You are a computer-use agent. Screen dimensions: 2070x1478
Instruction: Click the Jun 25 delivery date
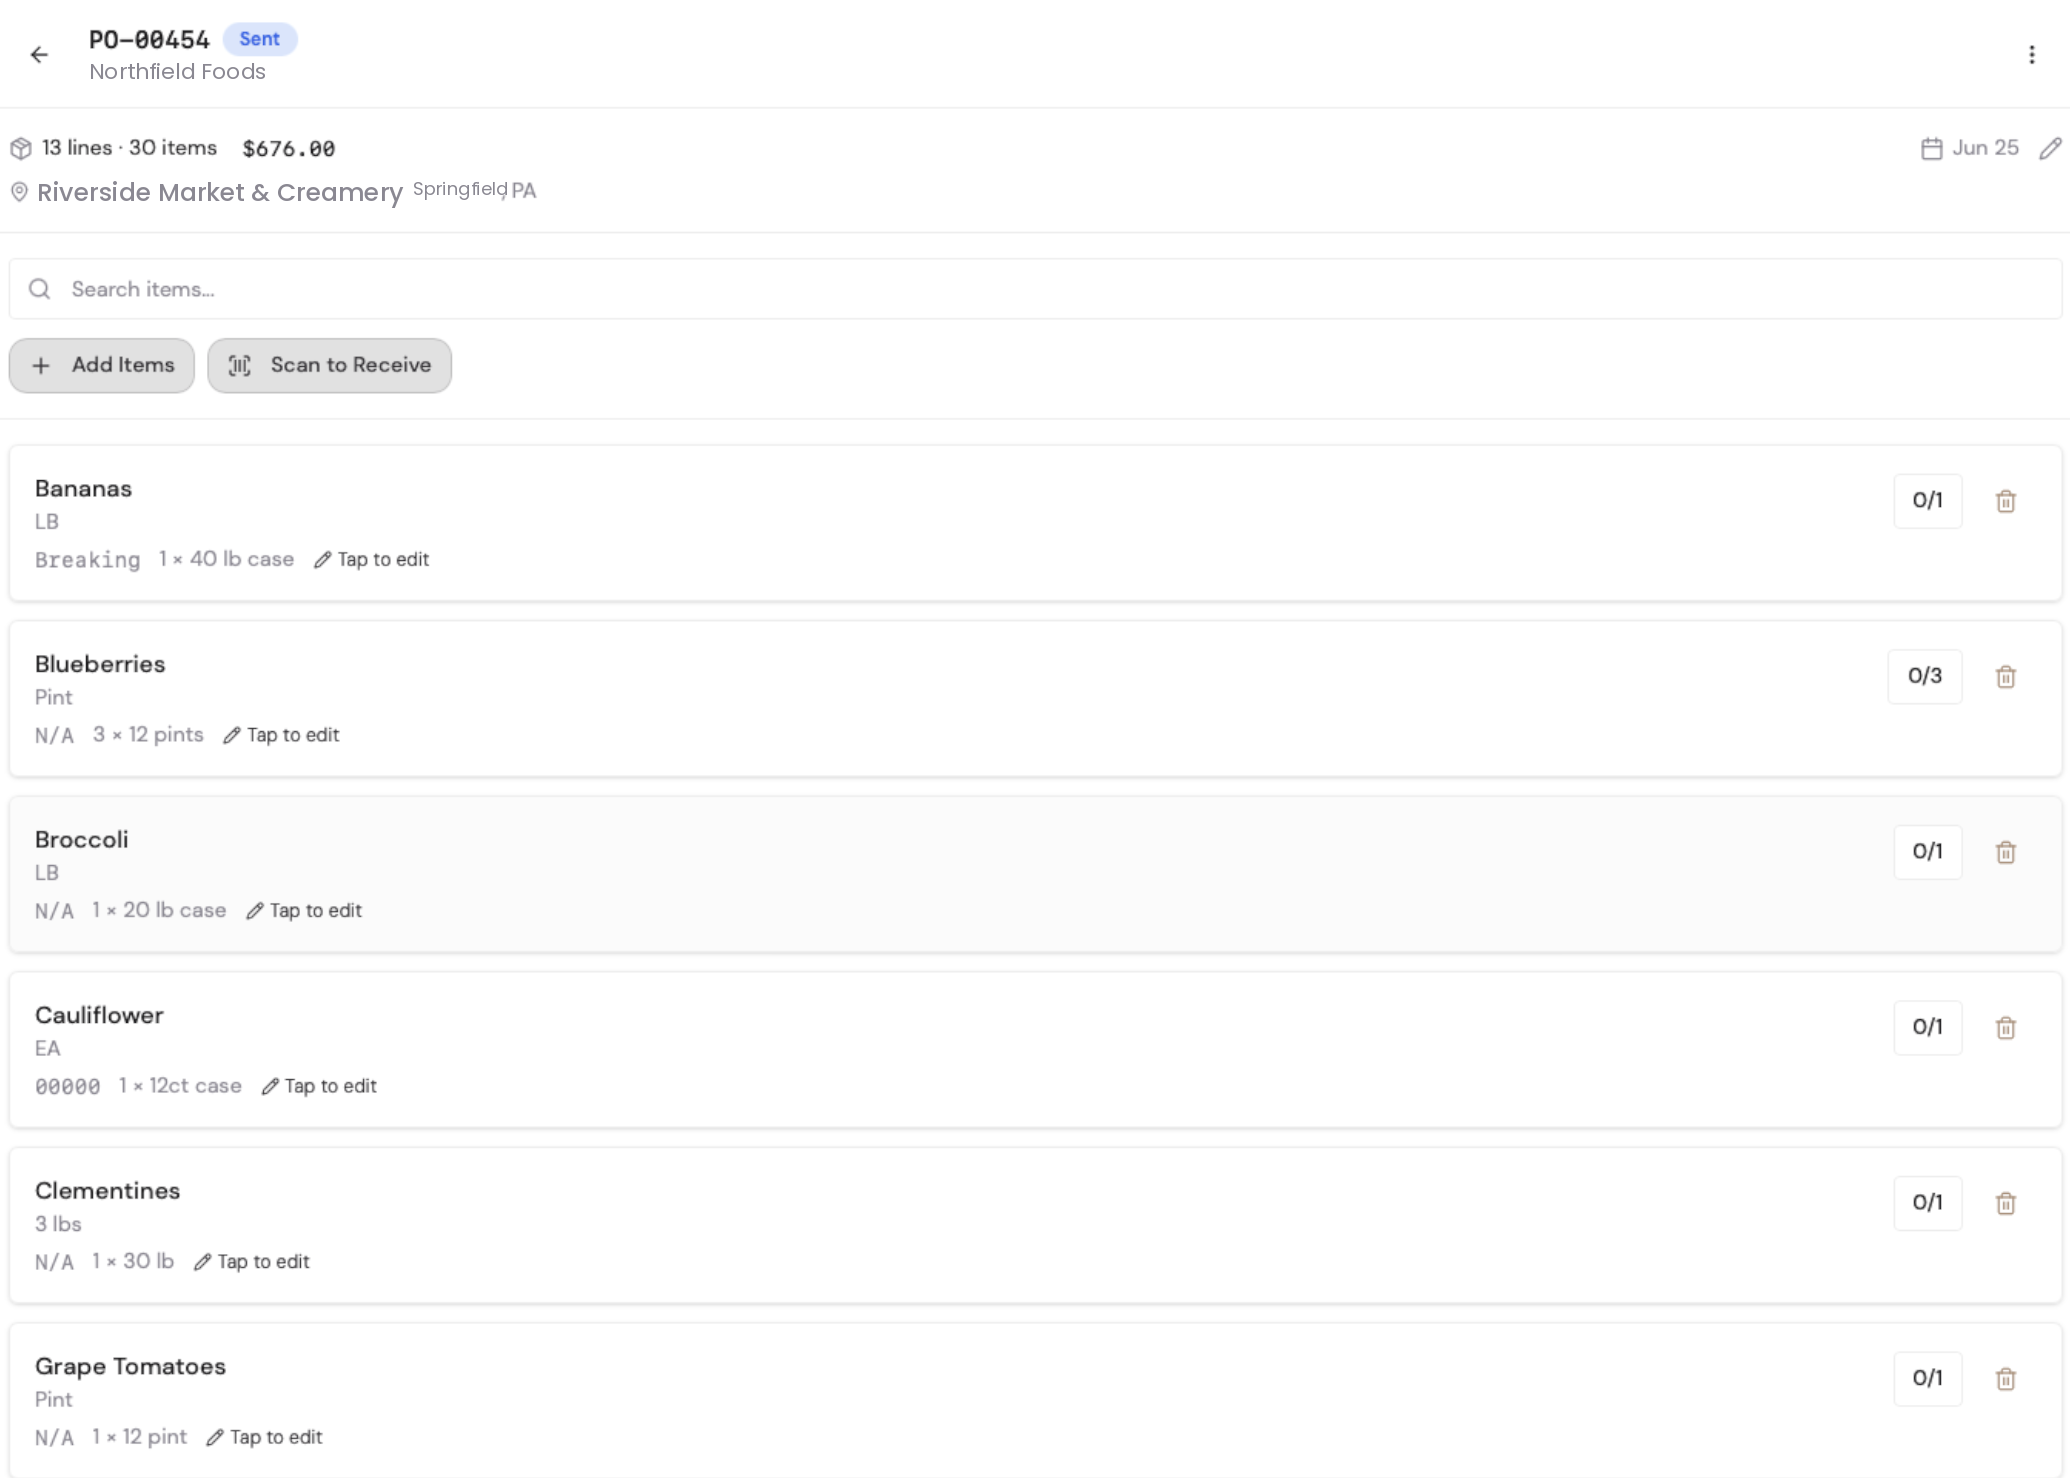(x=1970, y=148)
